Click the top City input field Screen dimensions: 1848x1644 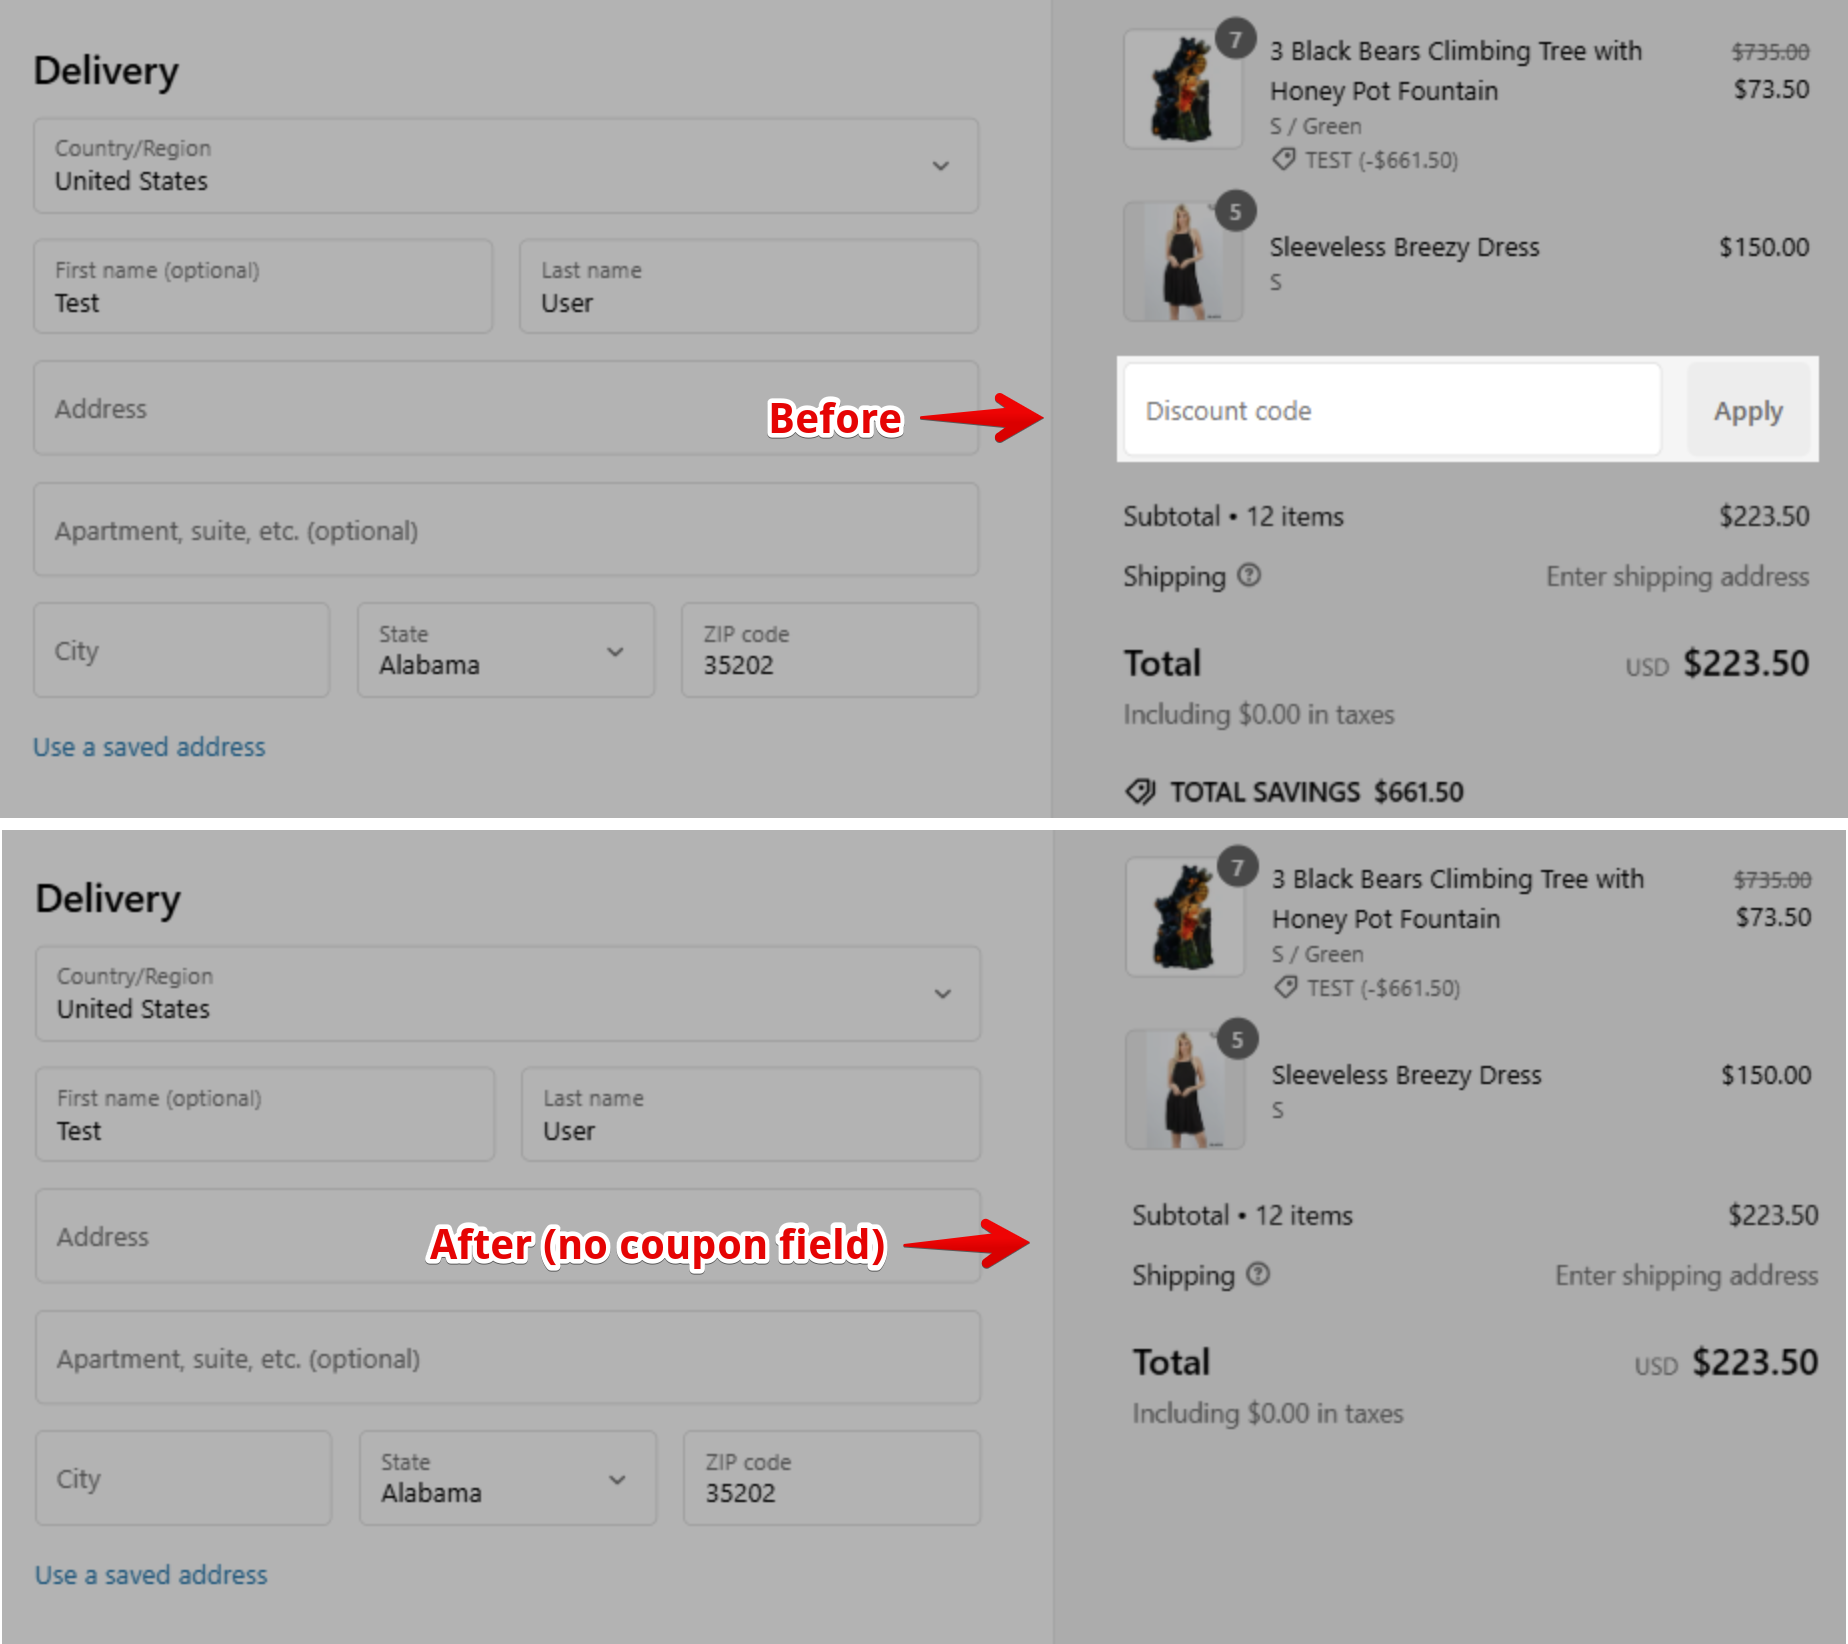click(x=182, y=649)
